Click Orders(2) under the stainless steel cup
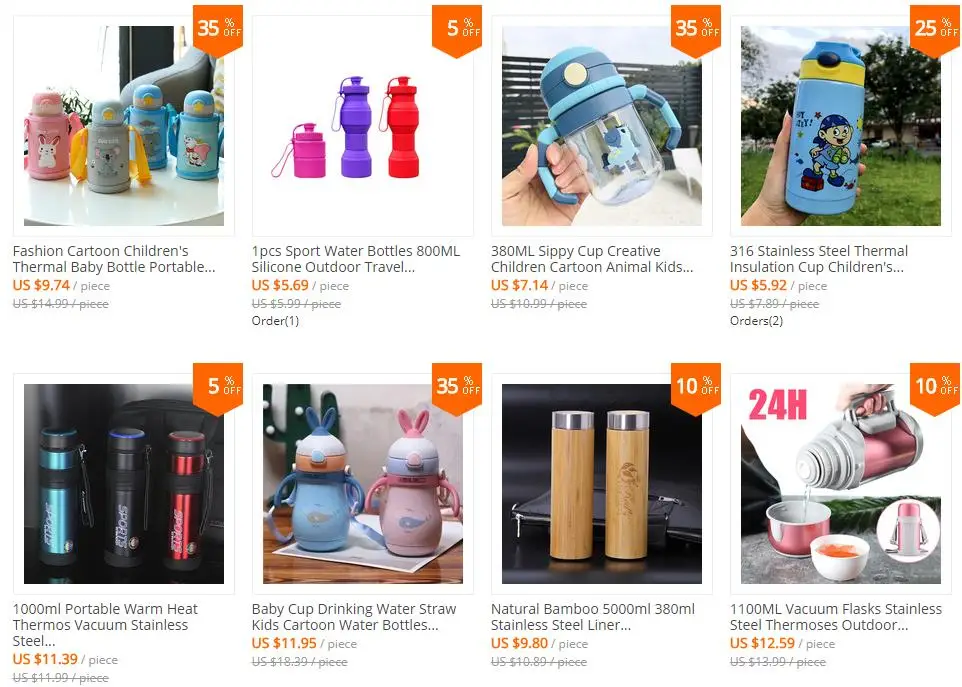The image size is (962, 687). [x=756, y=321]
